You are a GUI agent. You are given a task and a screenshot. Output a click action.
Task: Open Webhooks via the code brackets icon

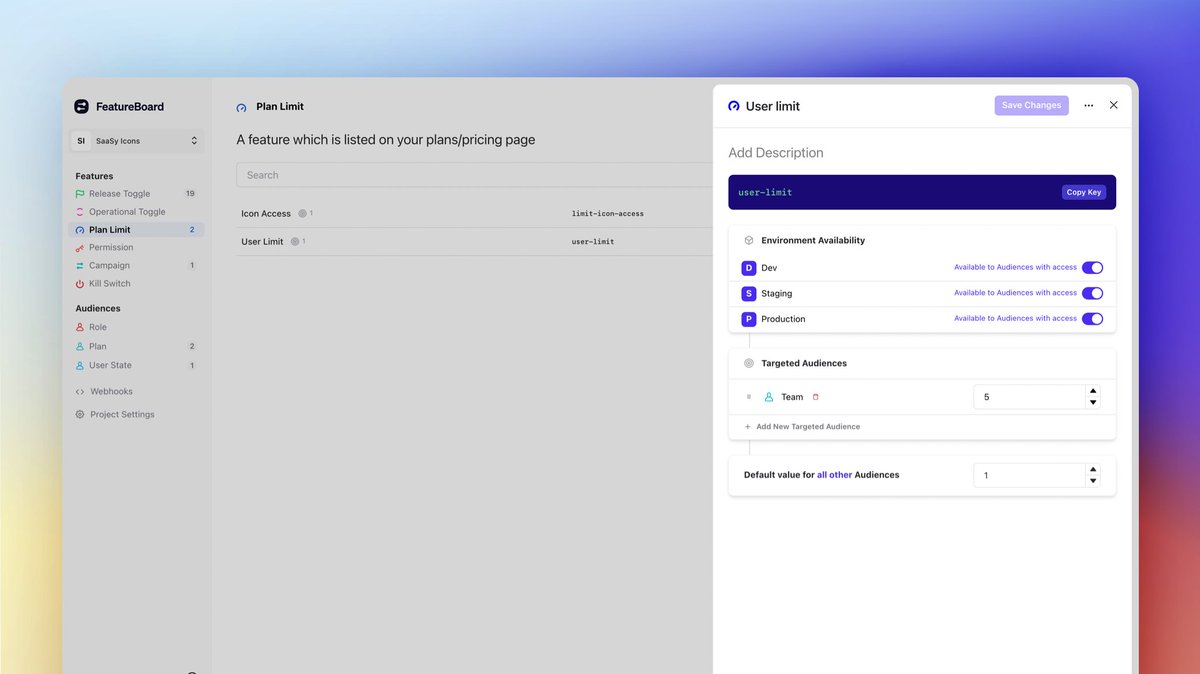(78, 391)
